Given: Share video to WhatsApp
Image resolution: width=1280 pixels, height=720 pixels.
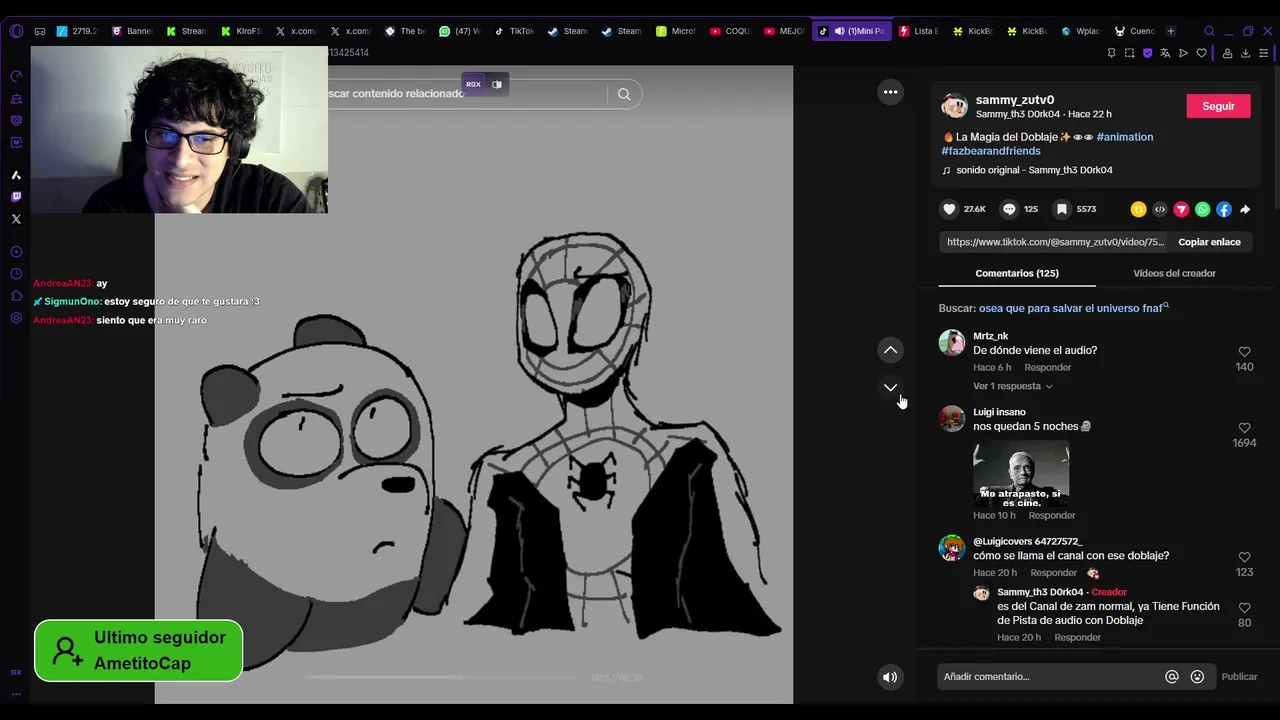Looking at the screenshot, I should [1203, 209].
